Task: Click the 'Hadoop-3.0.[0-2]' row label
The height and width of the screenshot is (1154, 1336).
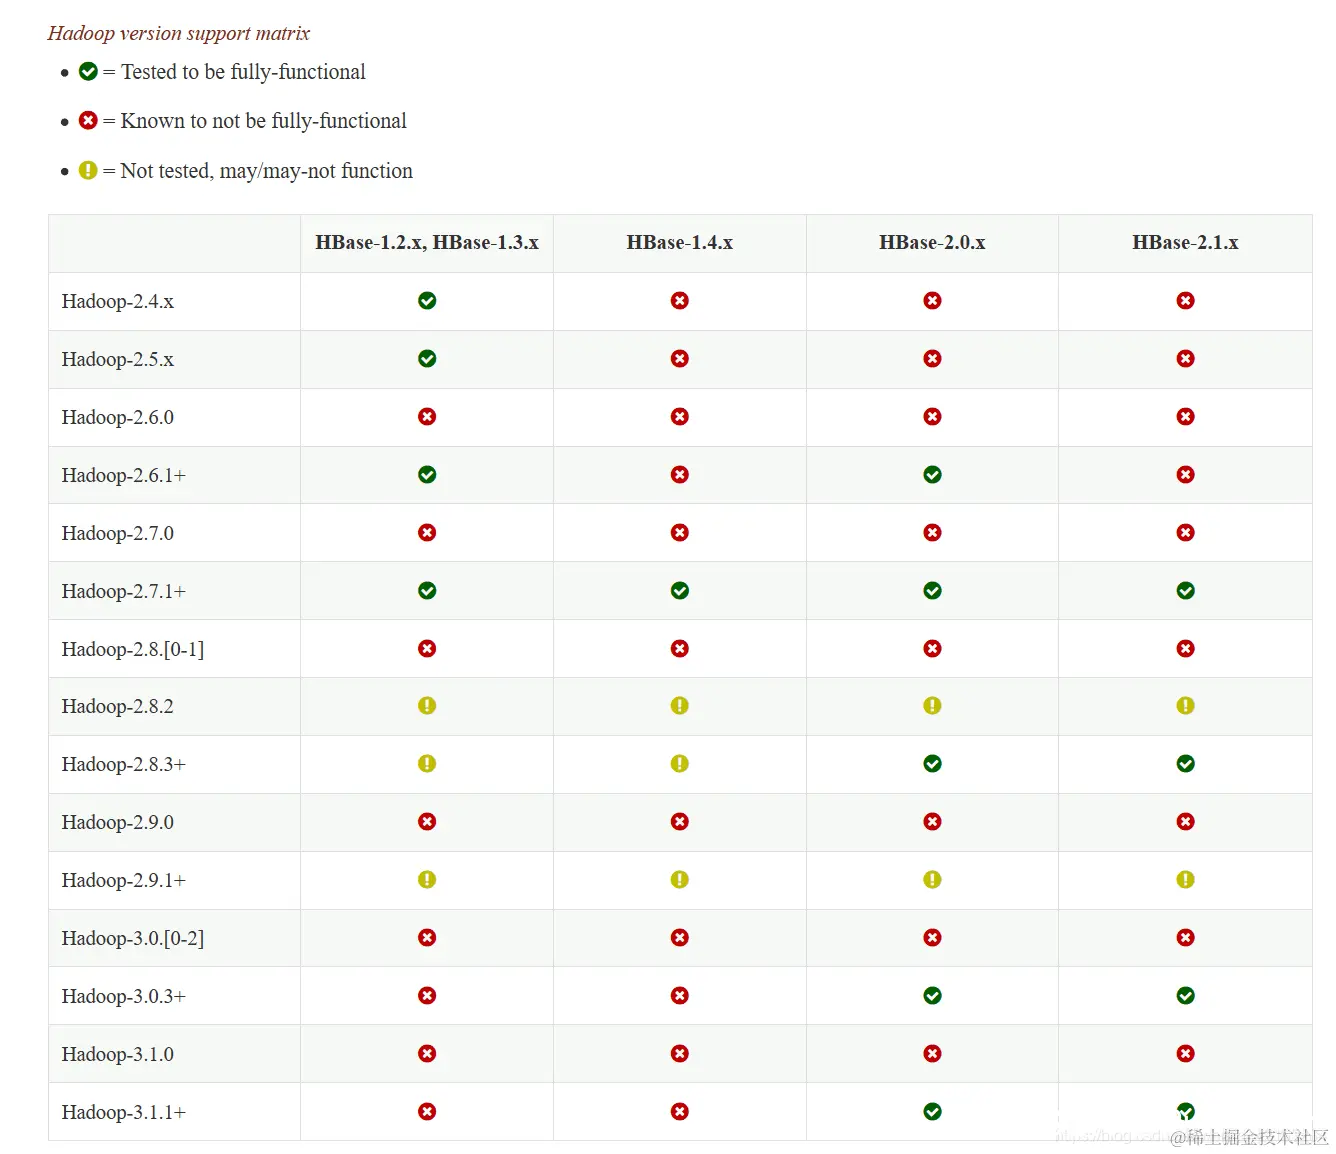Action: 133,938
